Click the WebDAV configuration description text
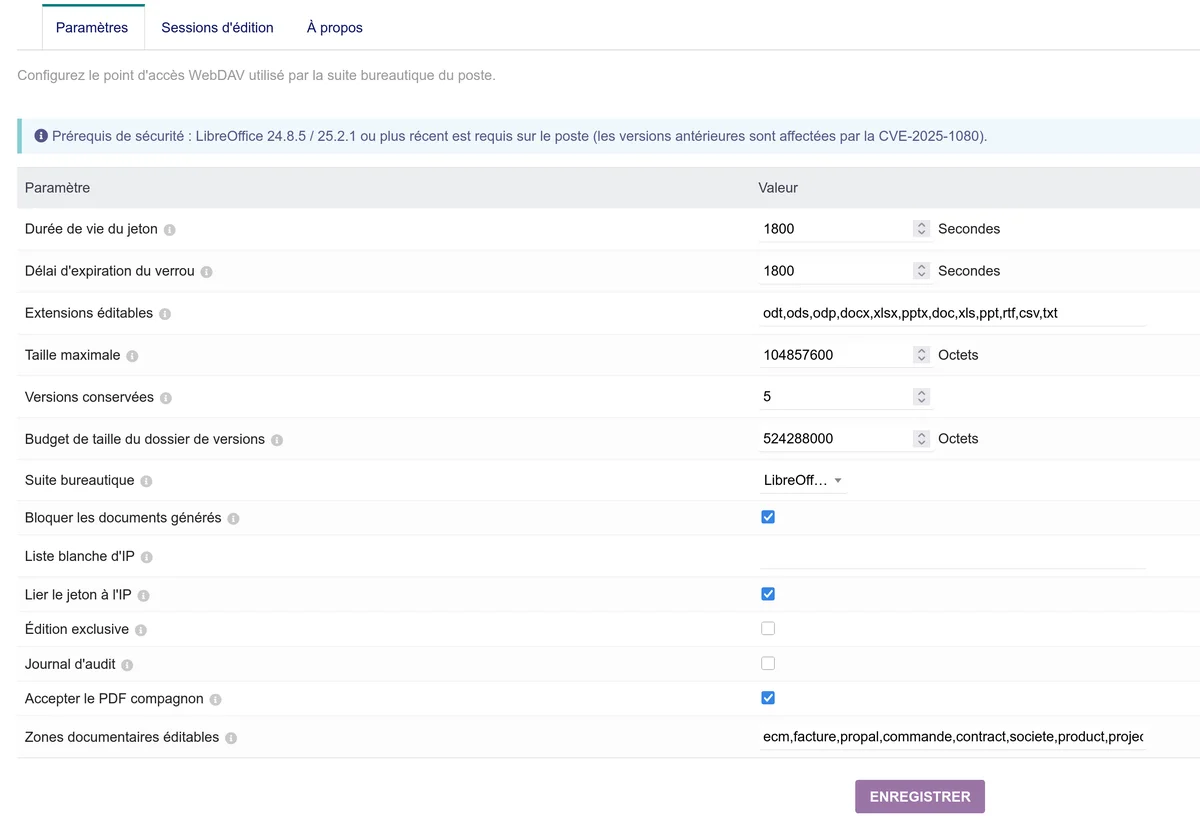Screen dimensions: 1200x829 256,75
